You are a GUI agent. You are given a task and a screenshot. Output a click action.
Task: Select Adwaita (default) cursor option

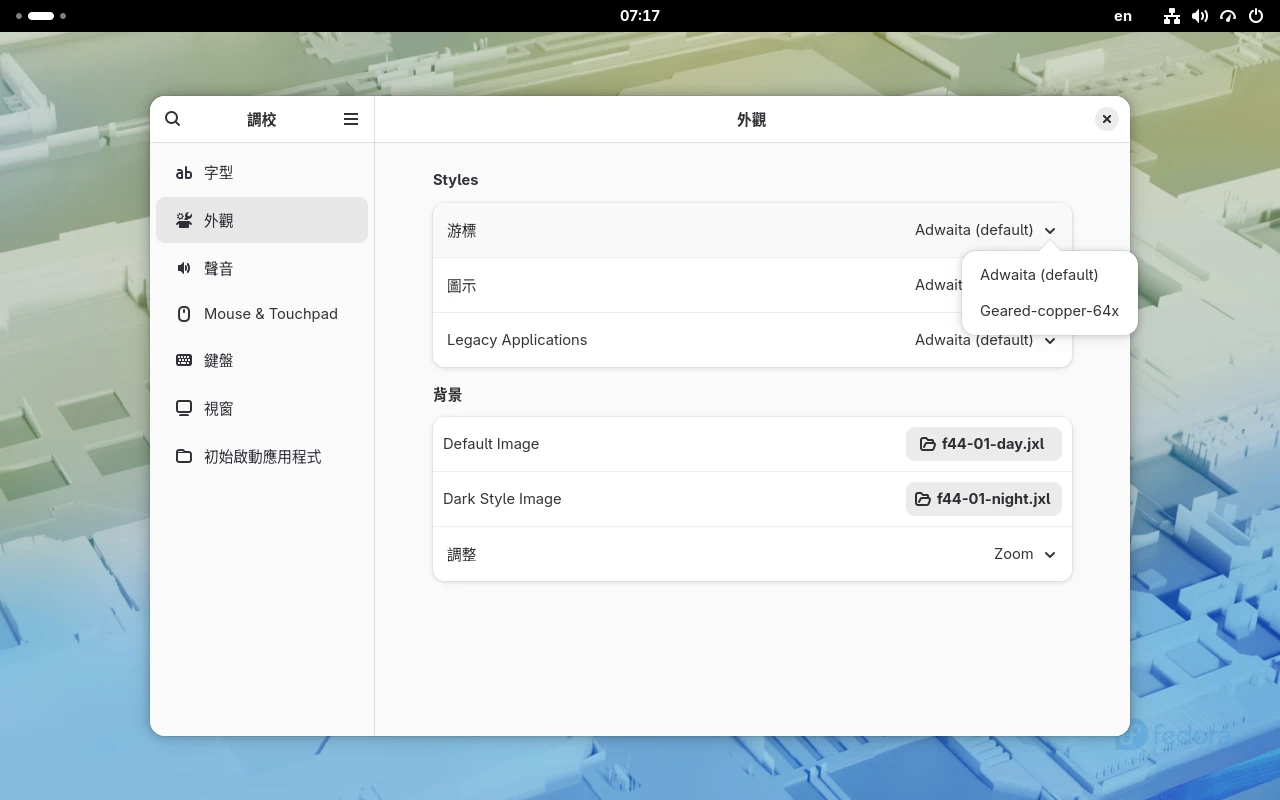(1049, 275)
